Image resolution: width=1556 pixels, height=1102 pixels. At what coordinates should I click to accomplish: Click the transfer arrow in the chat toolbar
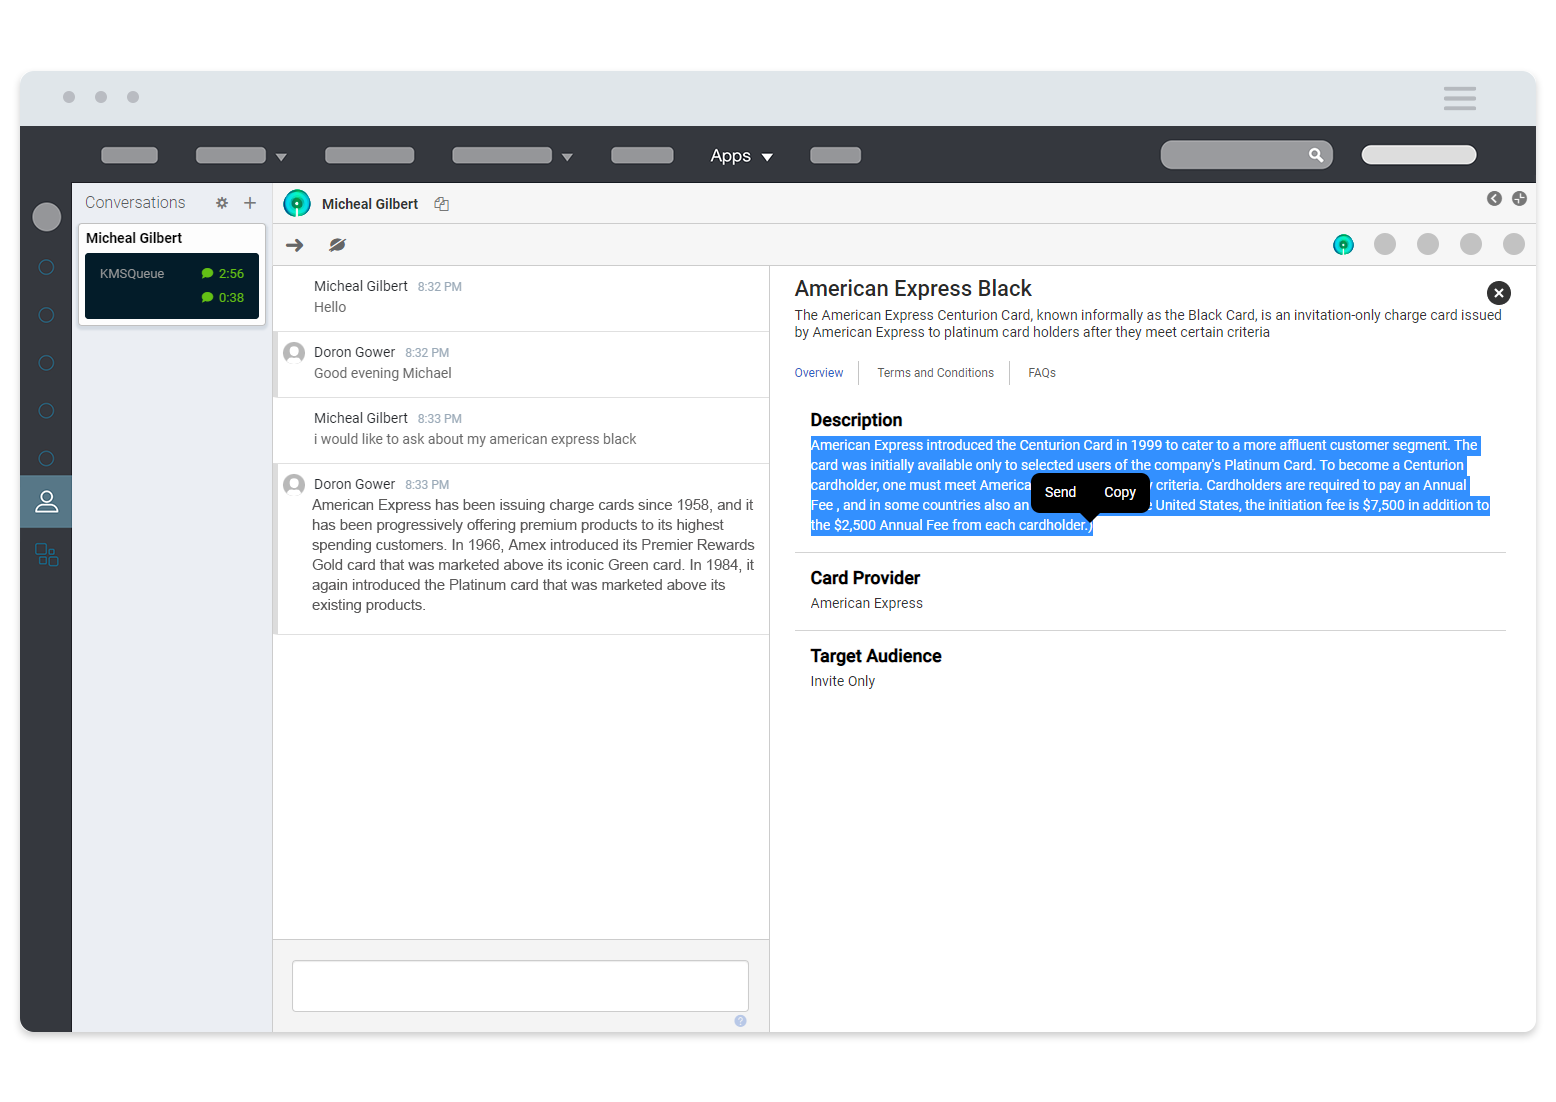pos(294,244)
